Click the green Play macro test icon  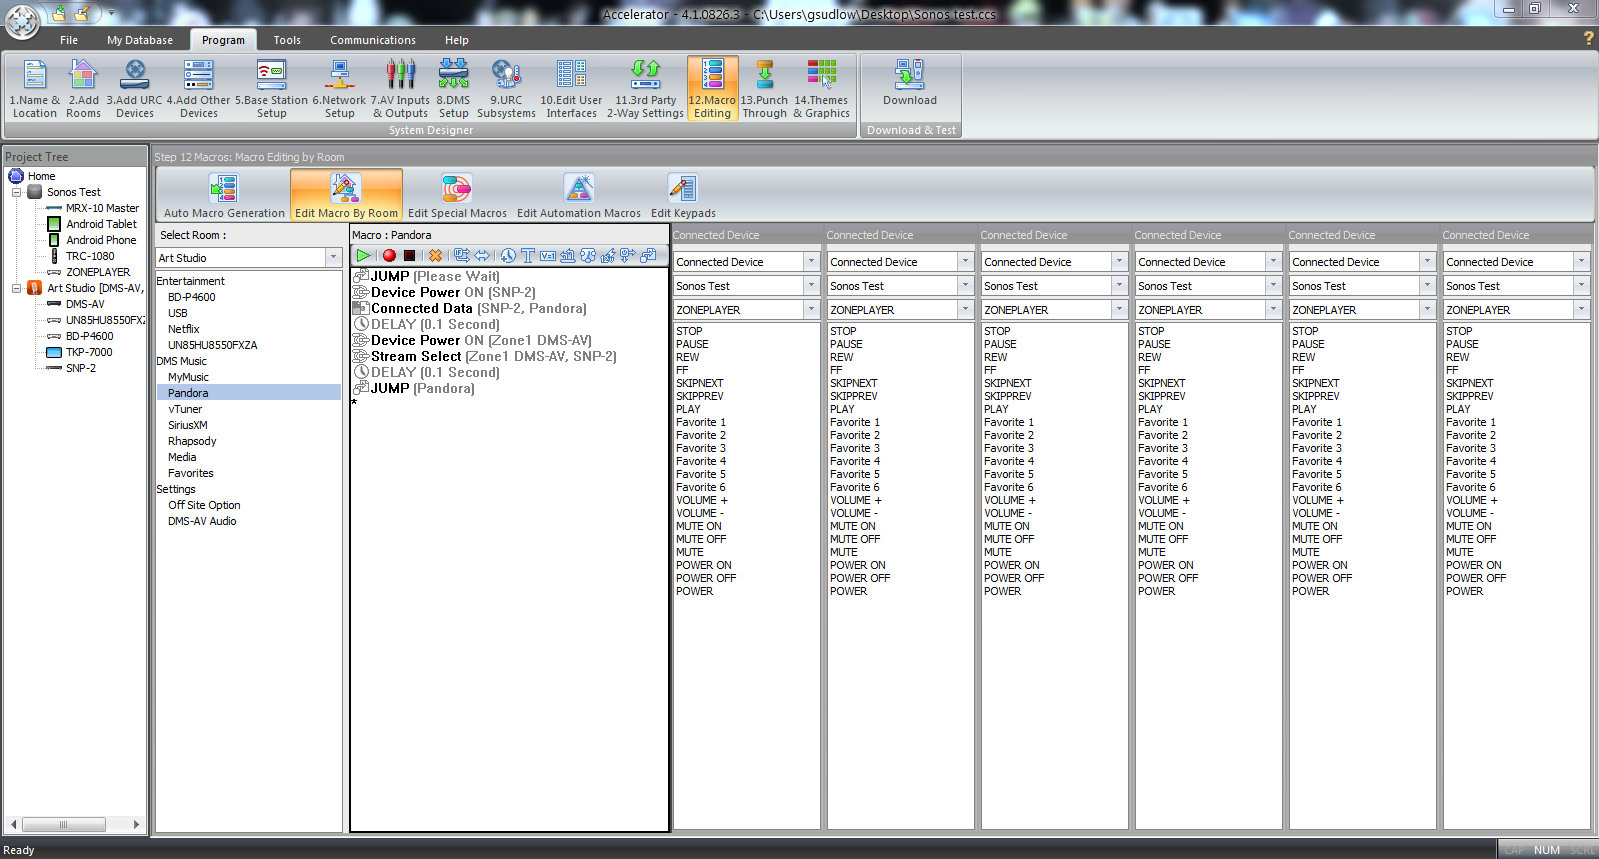tap(363, 256)
